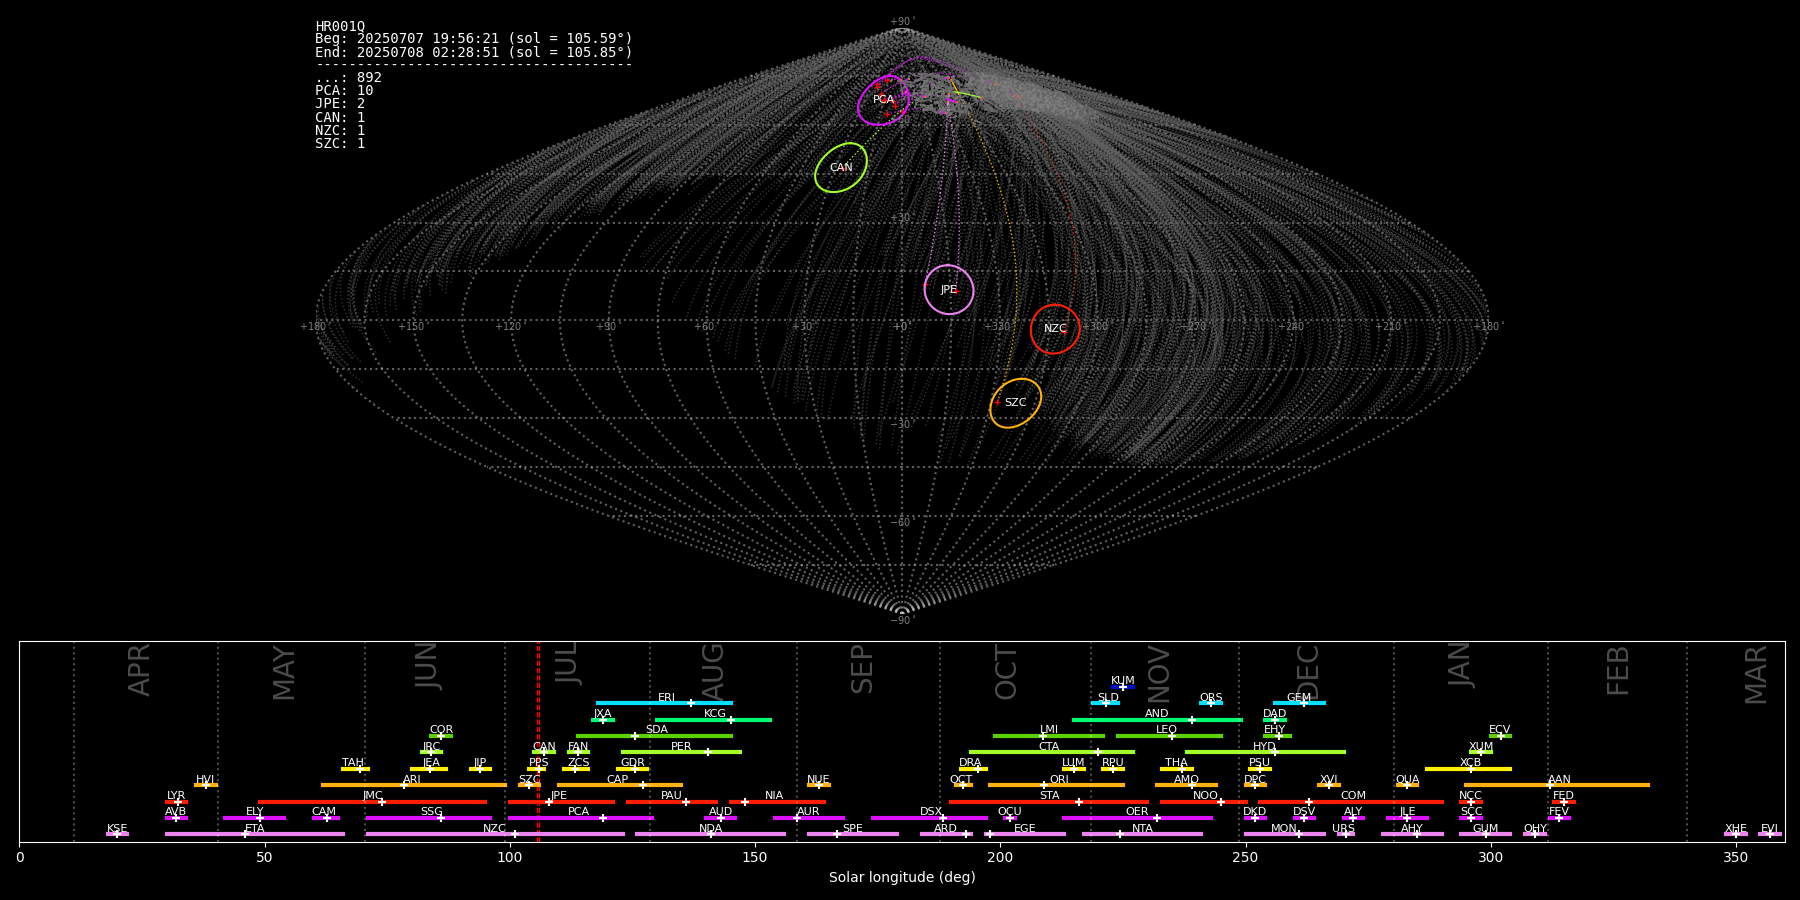Click the magenta PCA radiant ellipse on sky map

coord(883,100)
